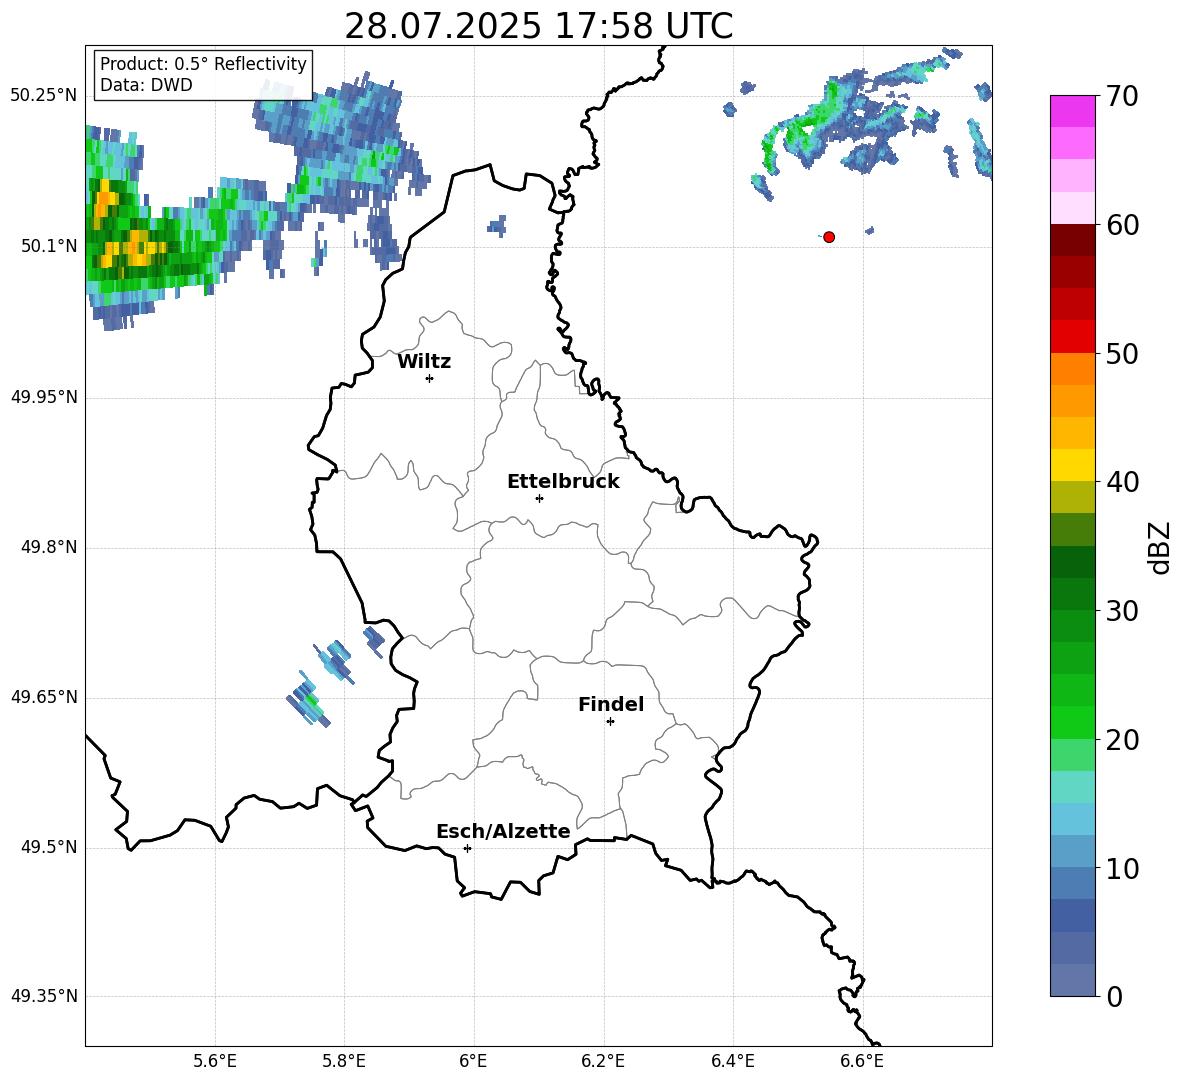Click the magenta top segment of the colorbar

pos(1073,111)
